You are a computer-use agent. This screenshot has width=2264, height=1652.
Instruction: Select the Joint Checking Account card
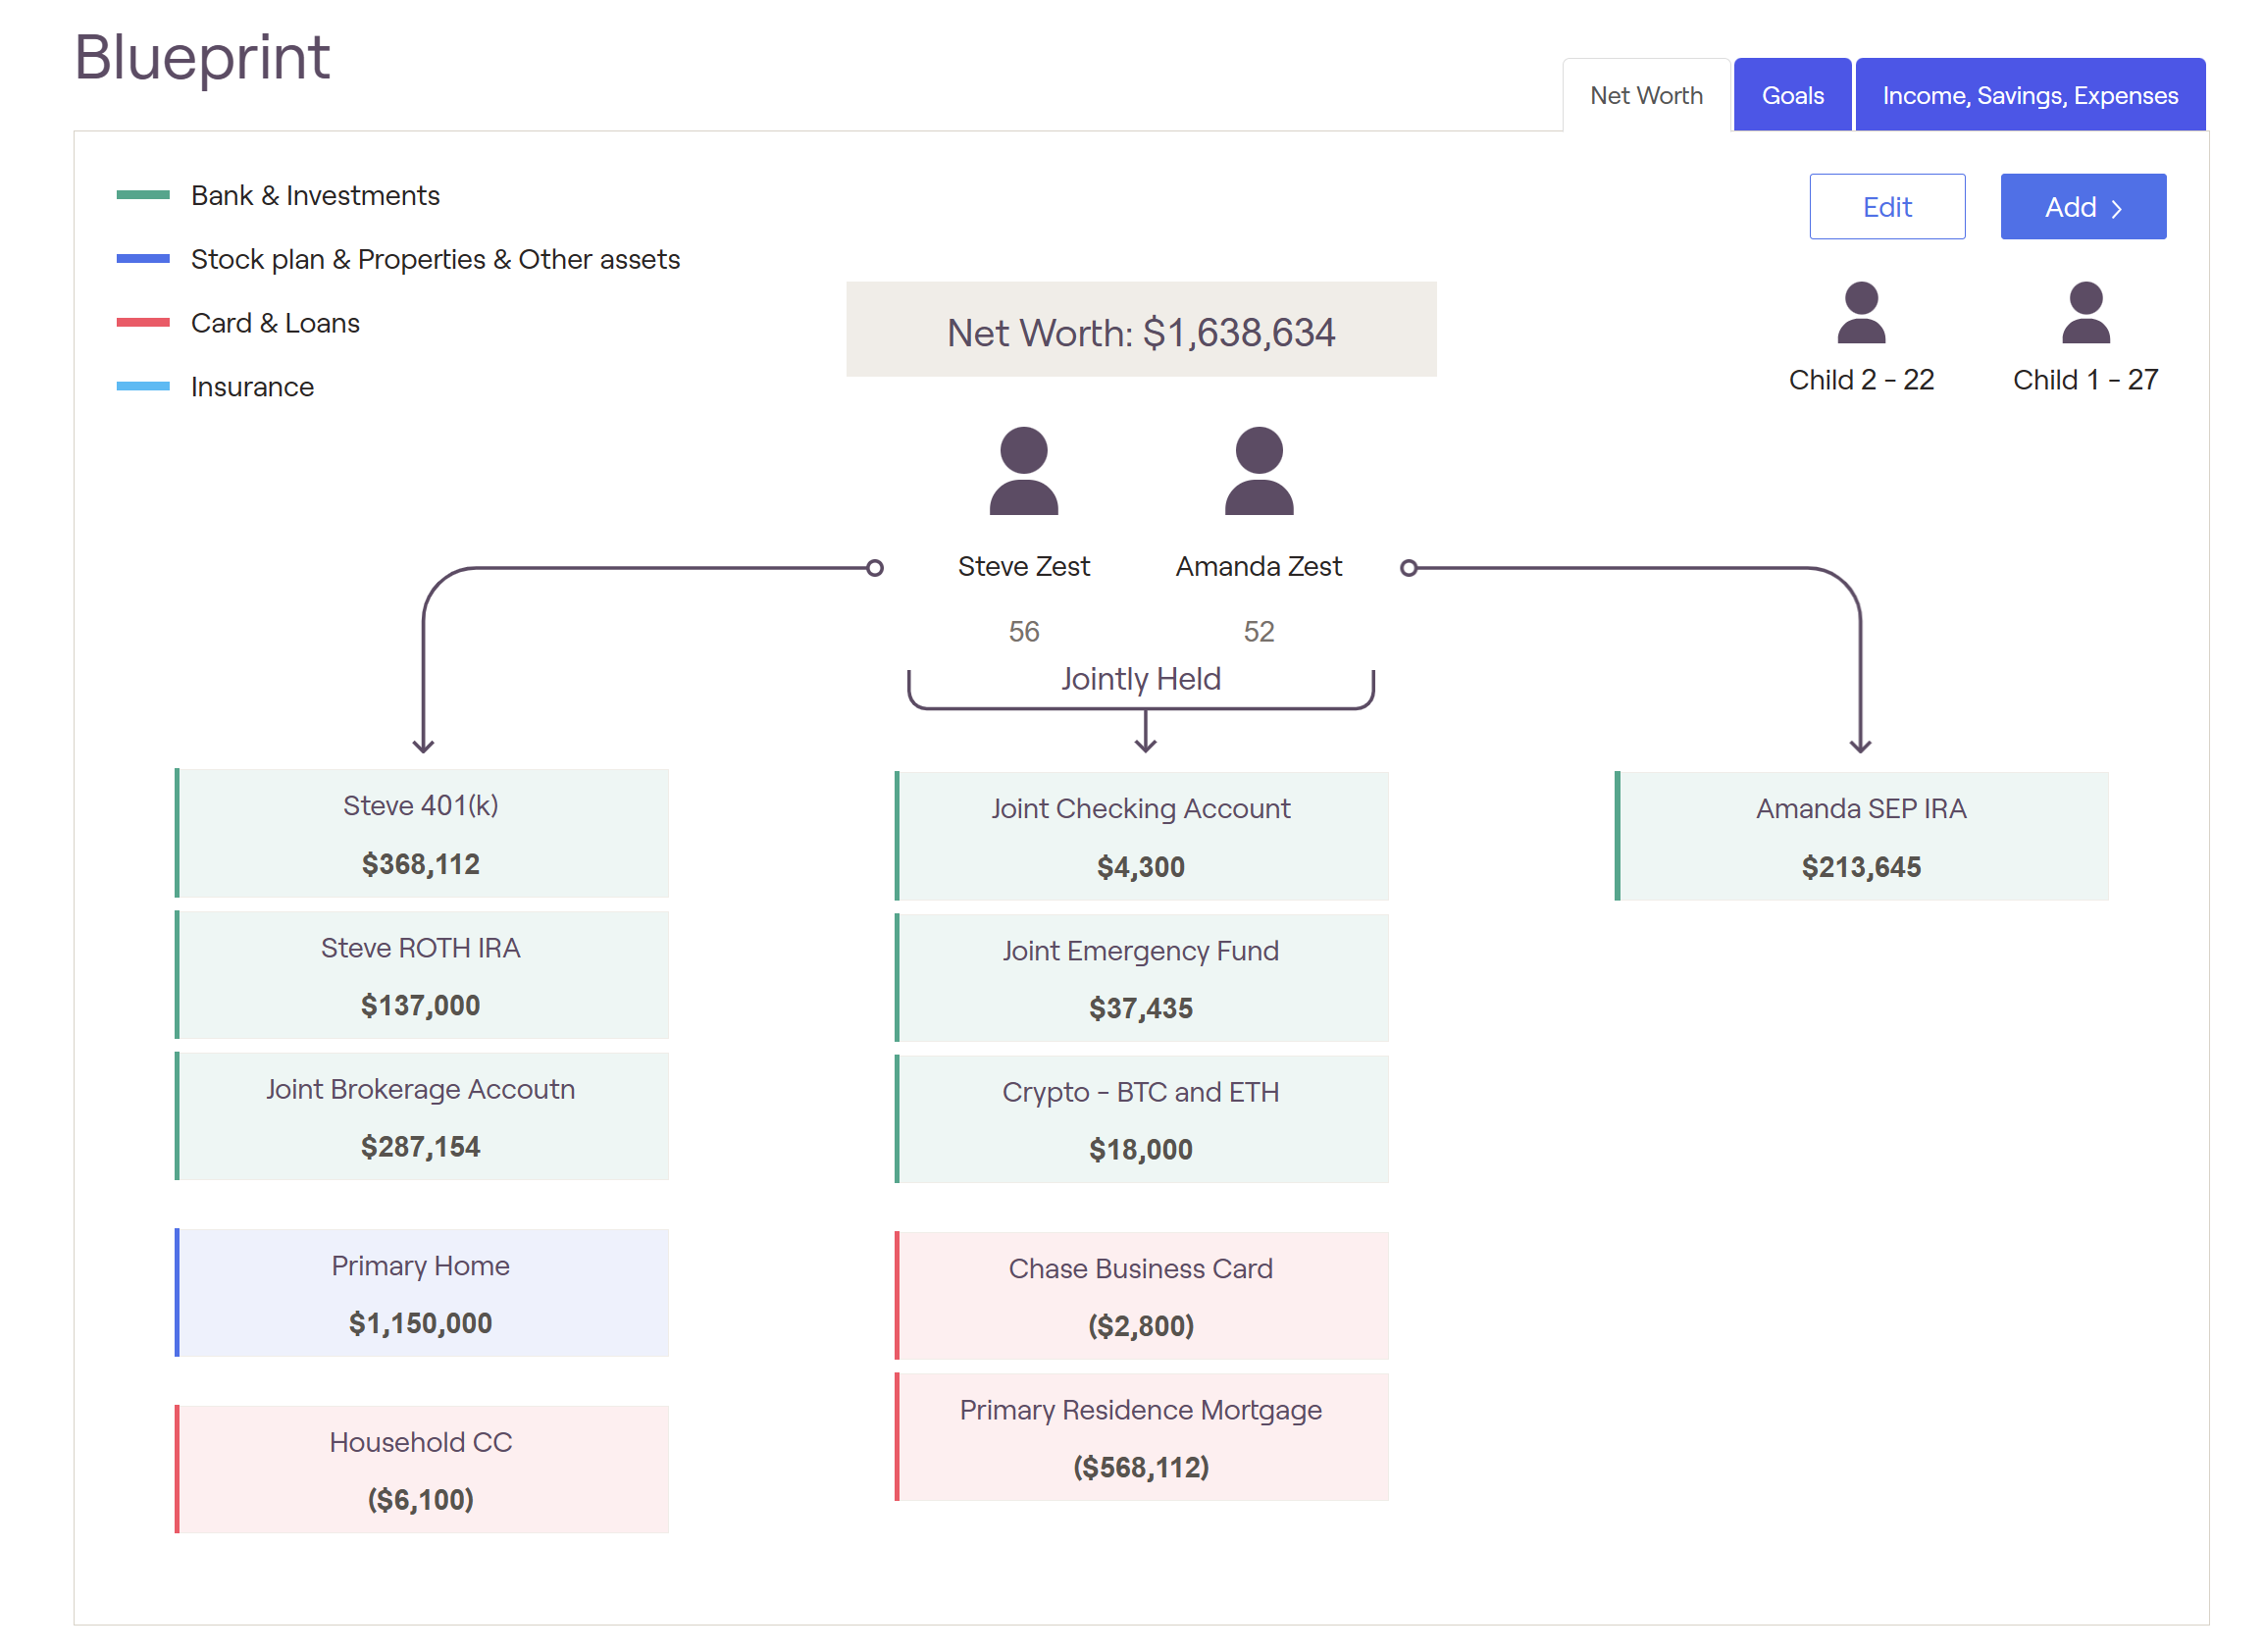point(1140,836)
